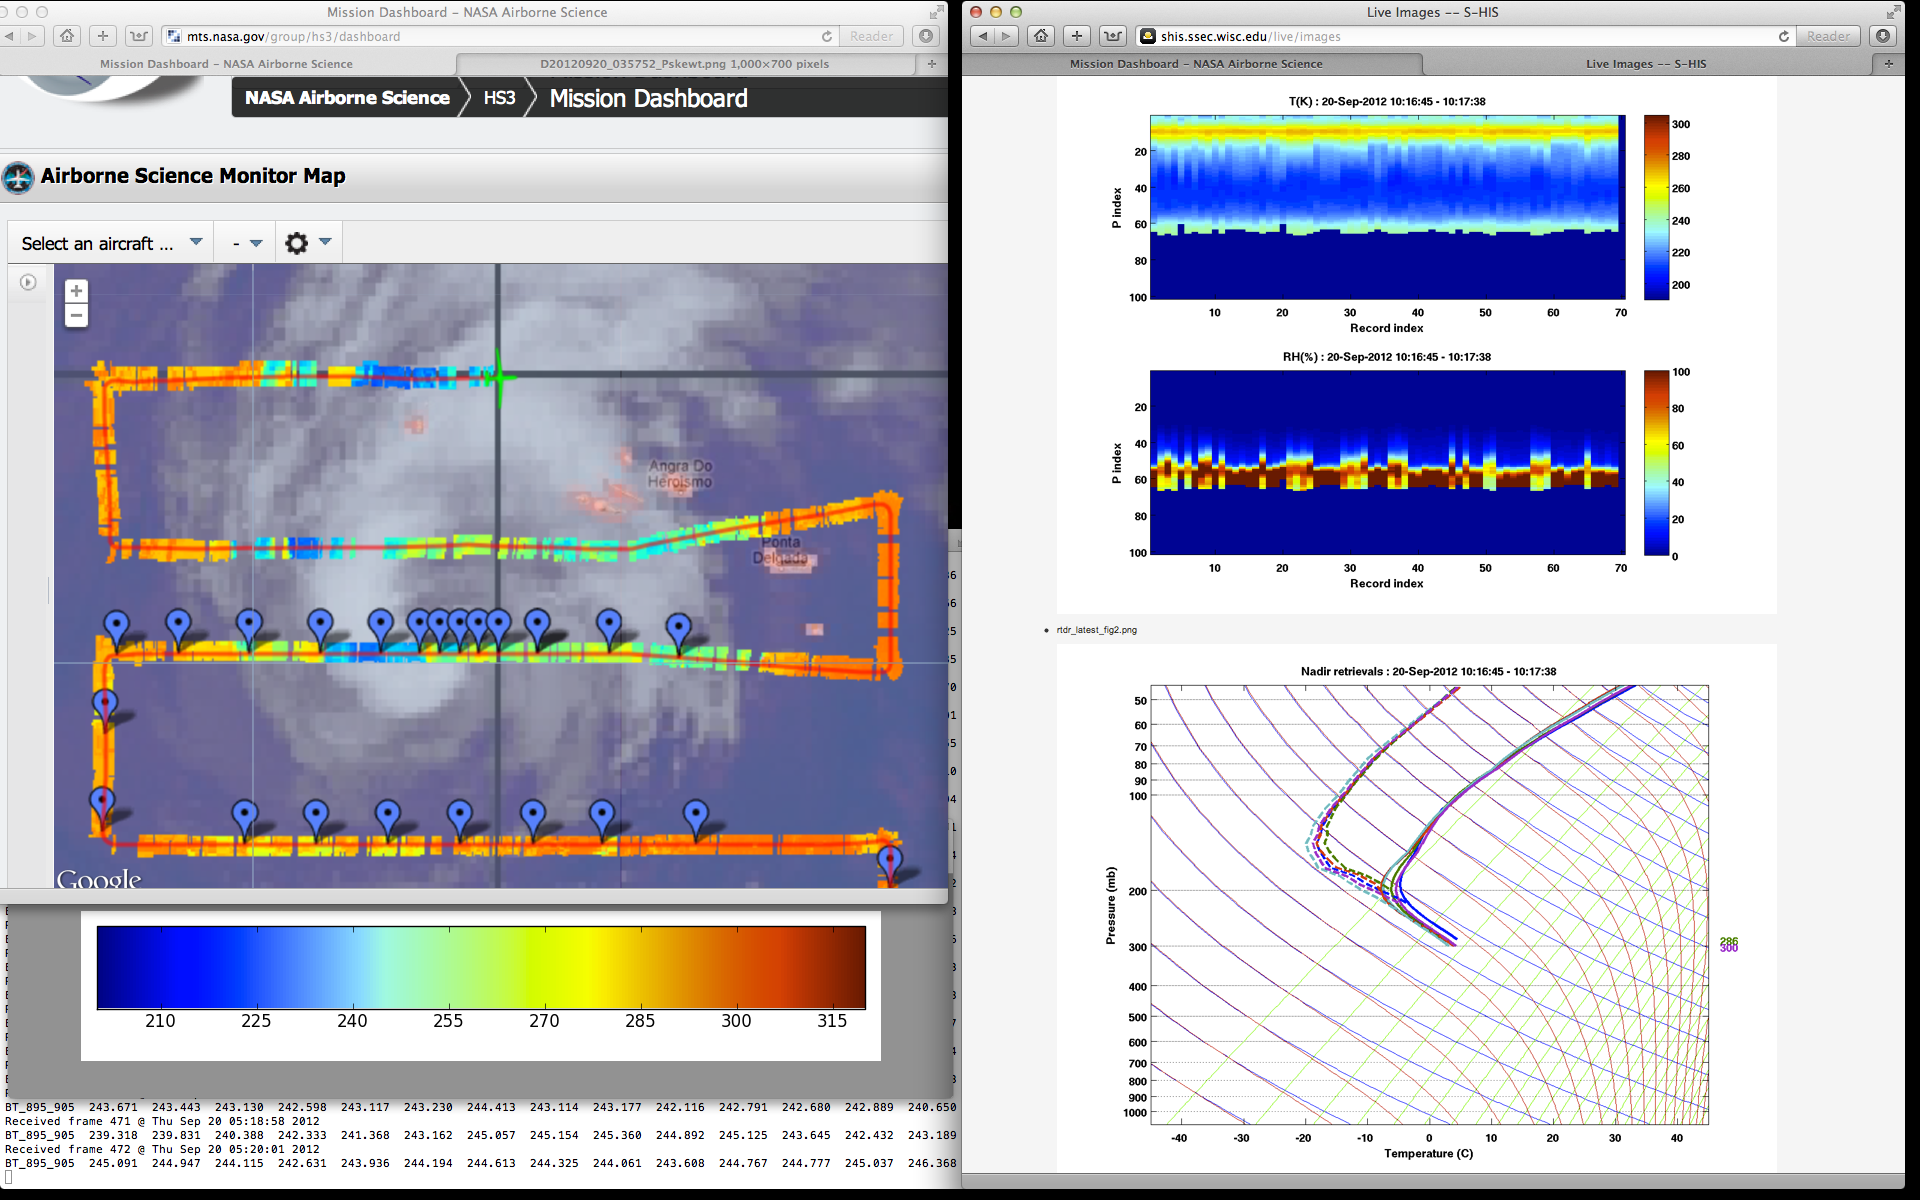Open the NASA Airborne Science breadcrumb link
The image size is (1920, 1200).
pos(347,98)
